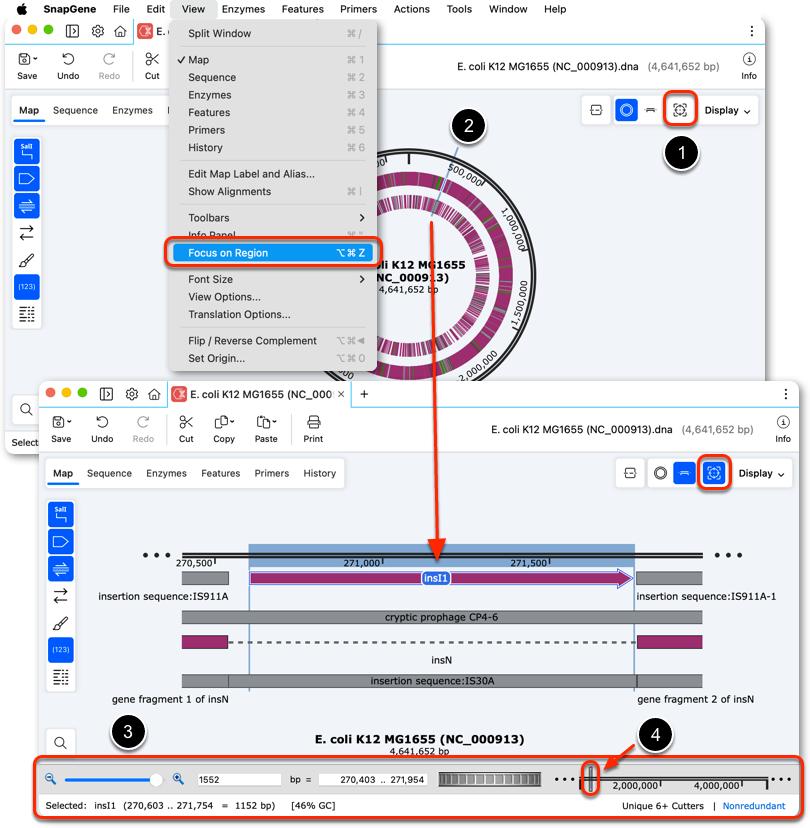The height and width of the screenshot is (828, 810).
Task: Click Cut scissors icon in back window
Action: pos(152,59)
